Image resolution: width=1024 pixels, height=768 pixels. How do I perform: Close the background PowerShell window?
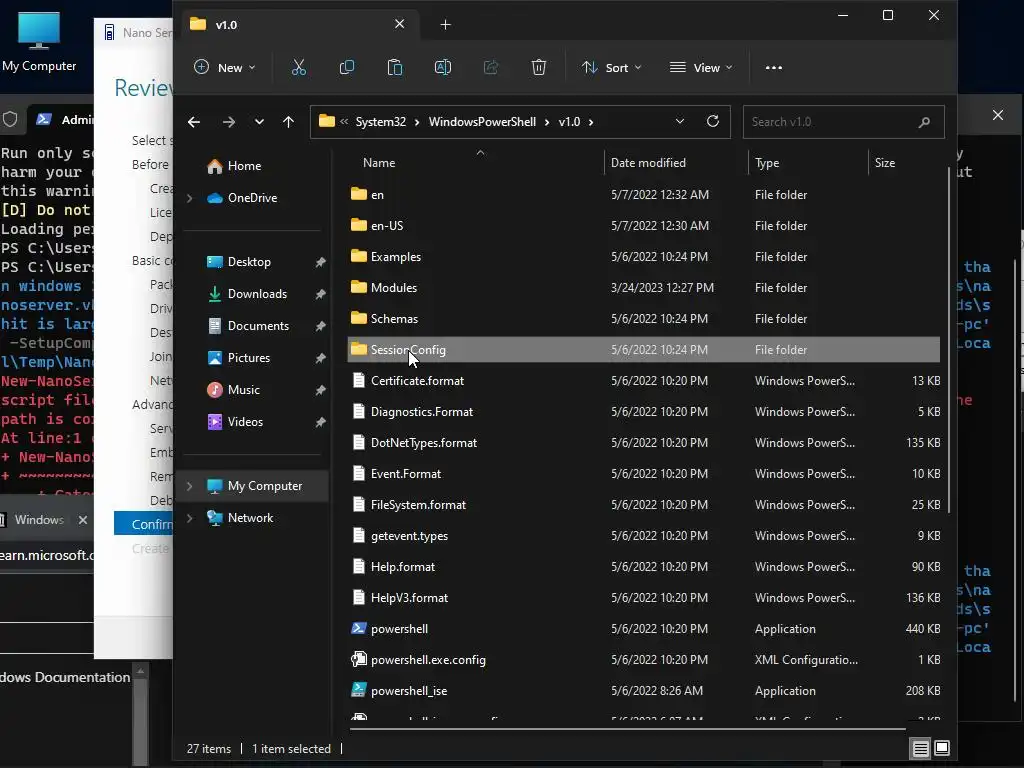998,115
